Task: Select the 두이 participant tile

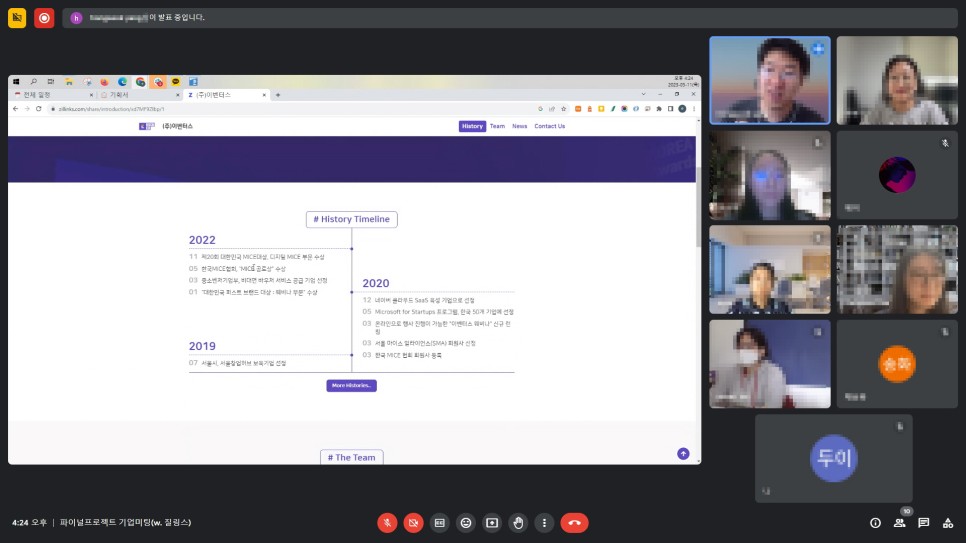Action: [833, 458]
